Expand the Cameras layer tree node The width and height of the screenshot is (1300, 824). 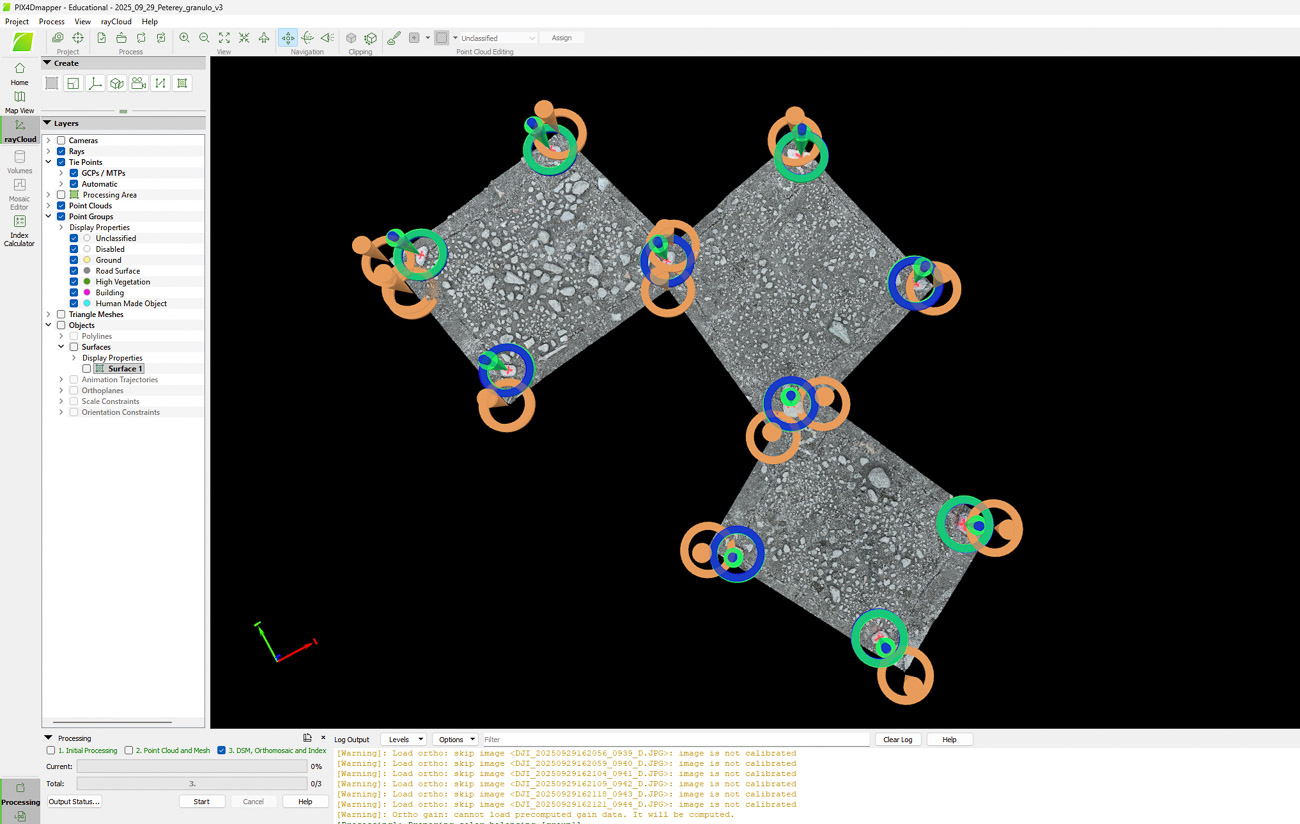coord(48,140)
